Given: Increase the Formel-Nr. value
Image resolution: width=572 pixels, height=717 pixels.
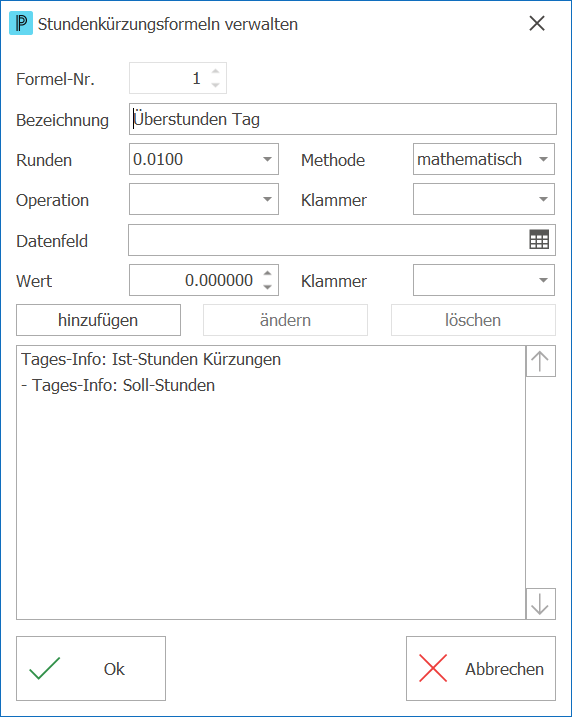Looking at the screenshot, I should [x=215, y=72].
